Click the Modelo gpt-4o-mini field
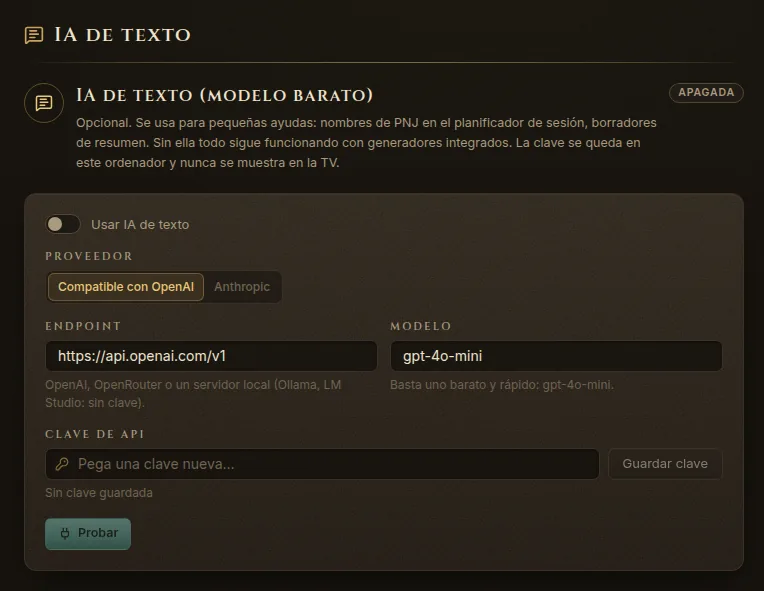 tap(556, 356)
